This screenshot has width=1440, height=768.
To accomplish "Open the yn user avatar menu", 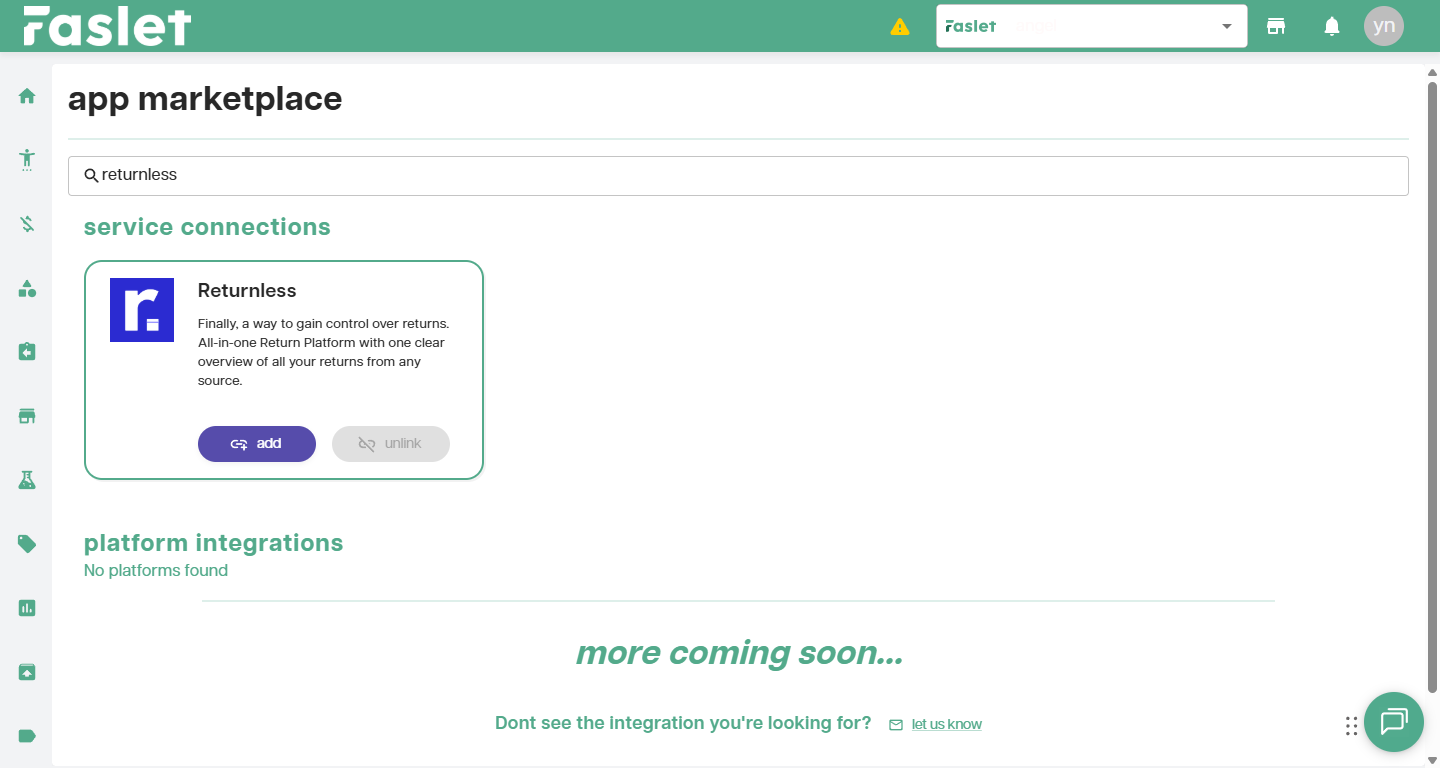I will point(1384,26).
